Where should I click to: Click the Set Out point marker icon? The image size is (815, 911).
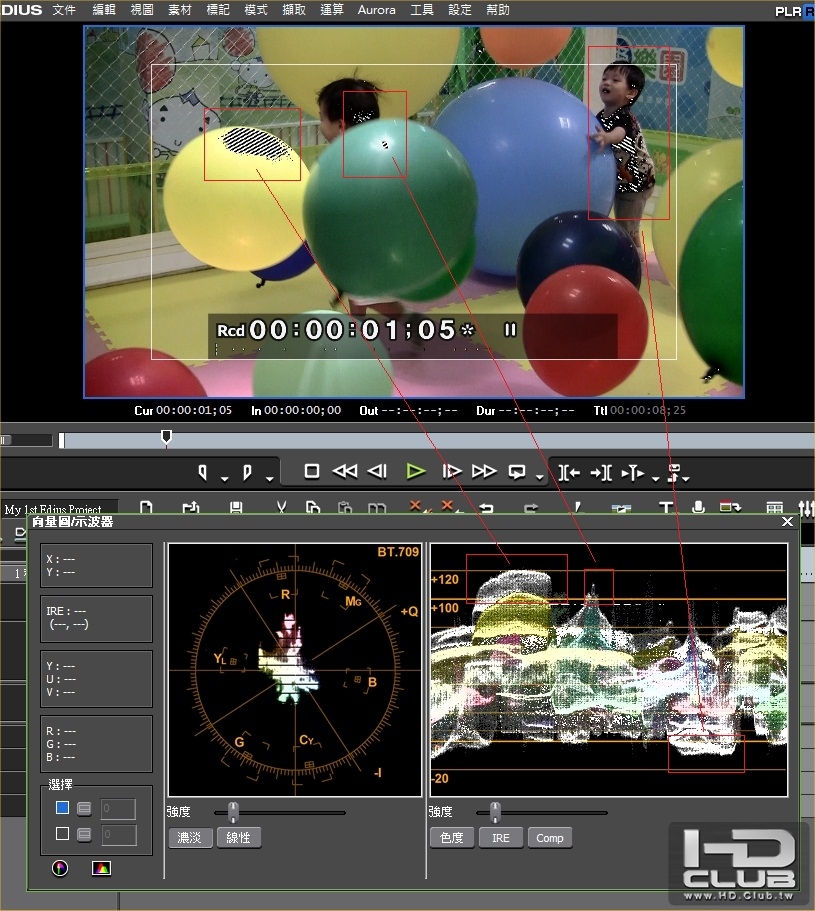click(x=247, y=472)
